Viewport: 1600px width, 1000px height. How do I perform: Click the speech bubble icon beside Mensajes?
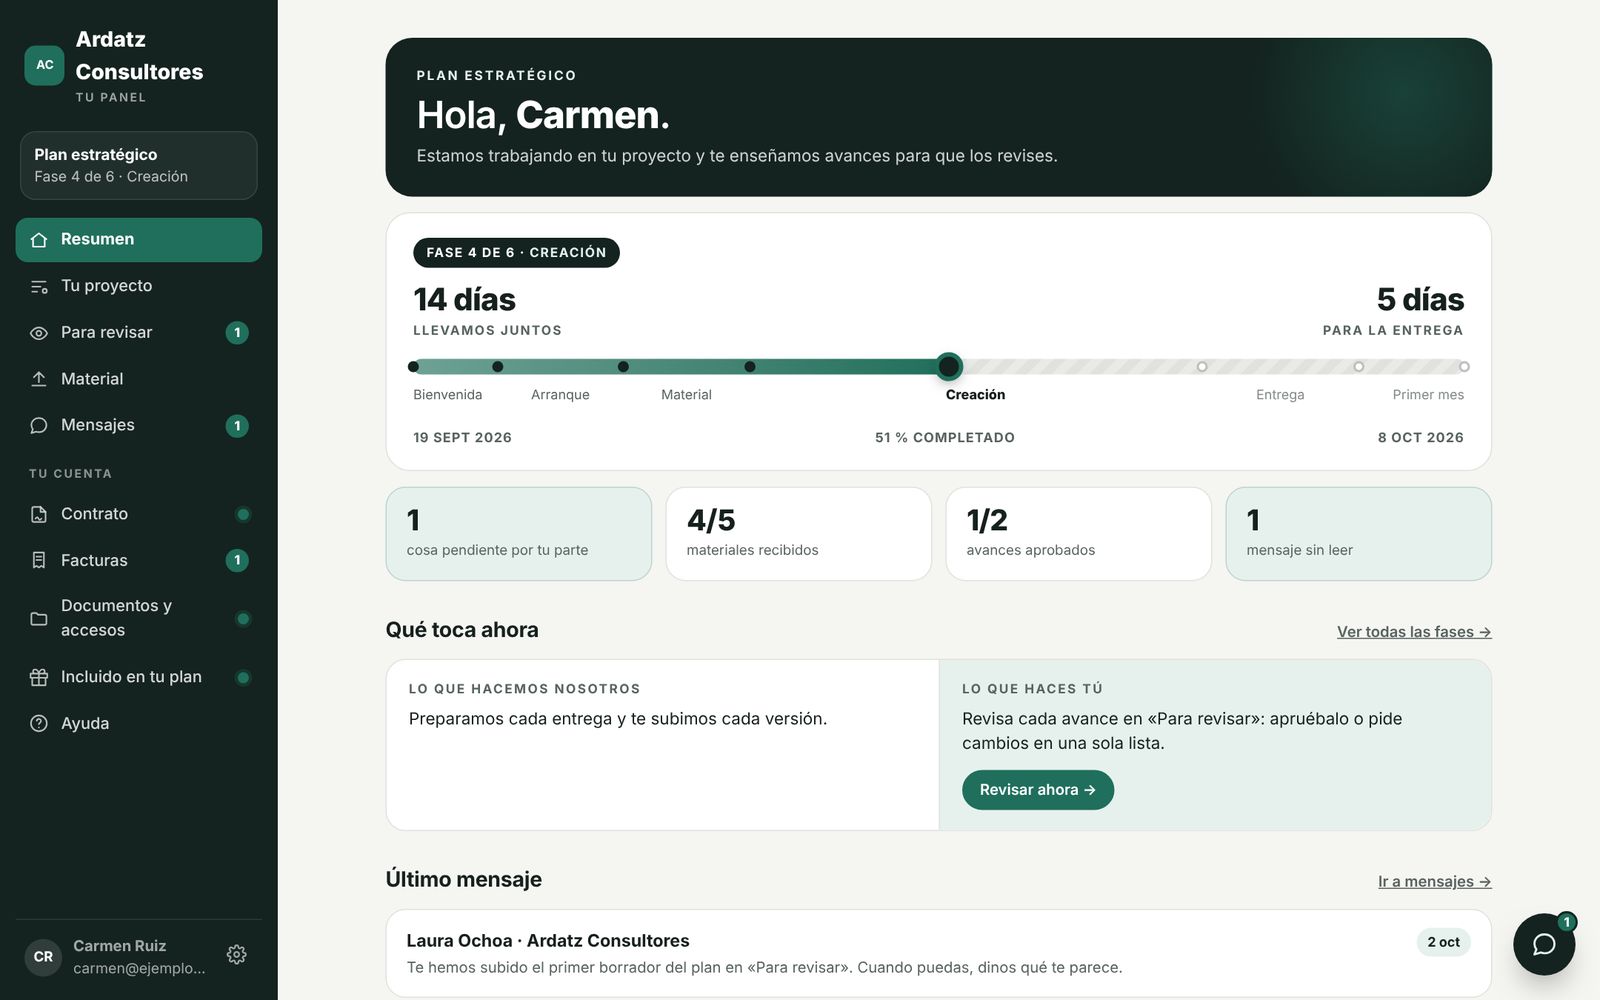(x=39, y=425)
